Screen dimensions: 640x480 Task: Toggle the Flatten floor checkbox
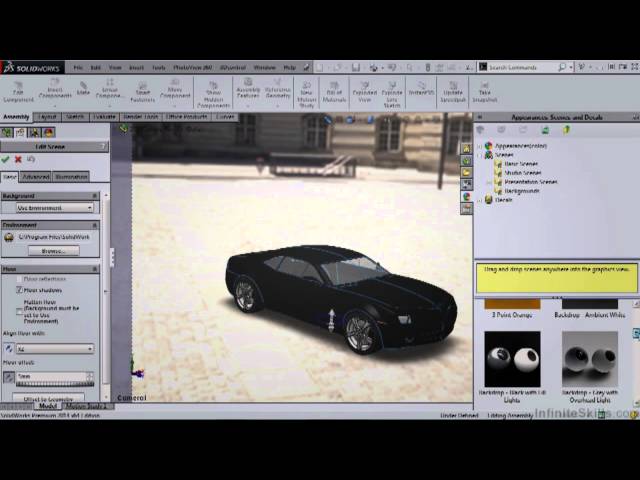coord(19,312)
